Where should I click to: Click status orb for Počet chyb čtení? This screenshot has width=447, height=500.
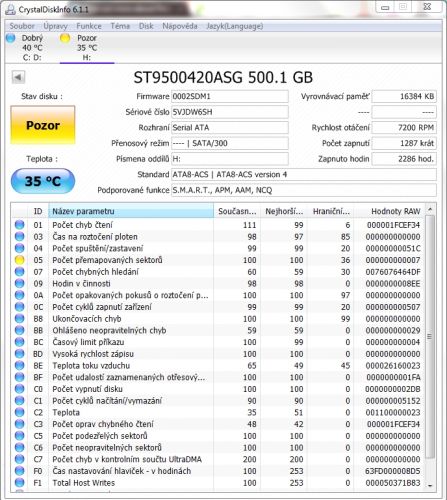coord(20,225)
